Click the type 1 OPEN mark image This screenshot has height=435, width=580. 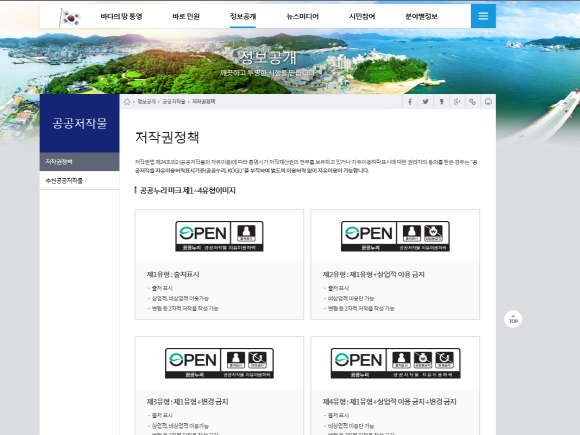tap(219, 236)
